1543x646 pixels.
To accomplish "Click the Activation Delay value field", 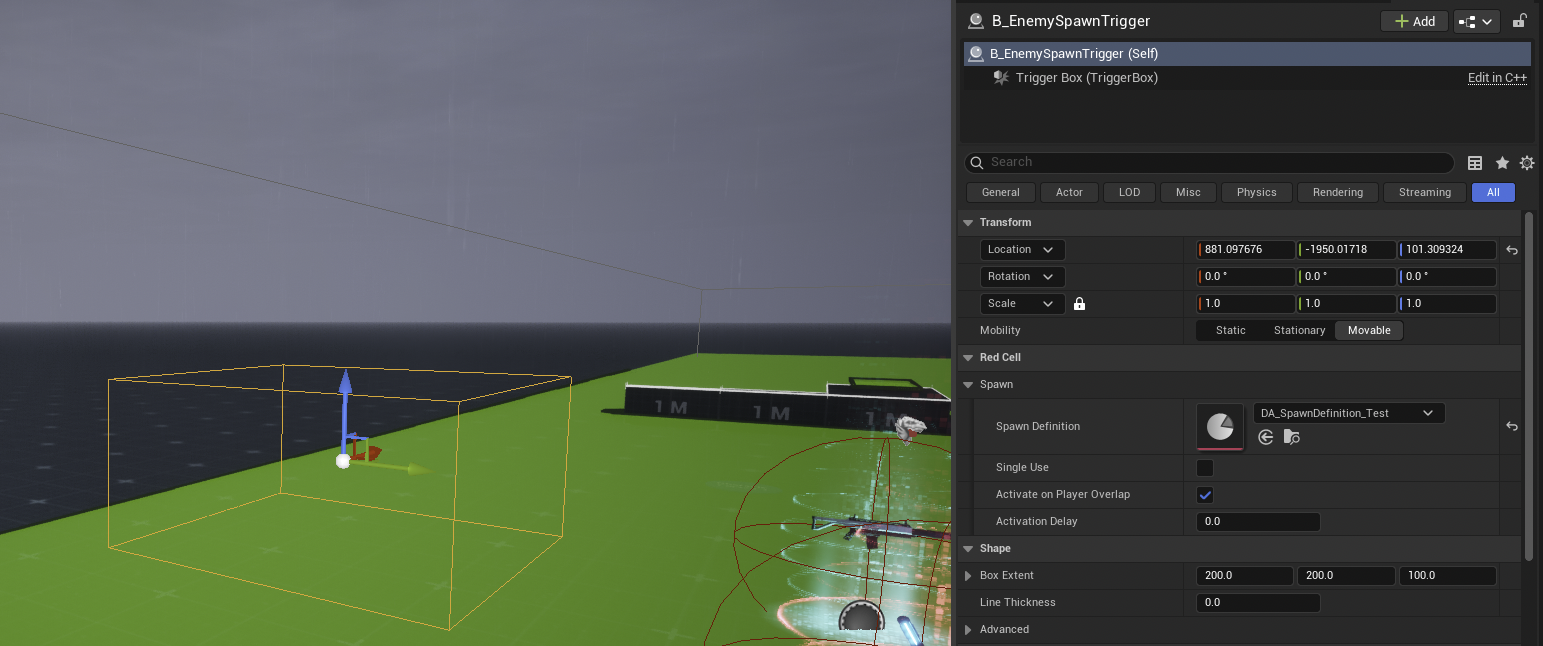I will 1258,521.
